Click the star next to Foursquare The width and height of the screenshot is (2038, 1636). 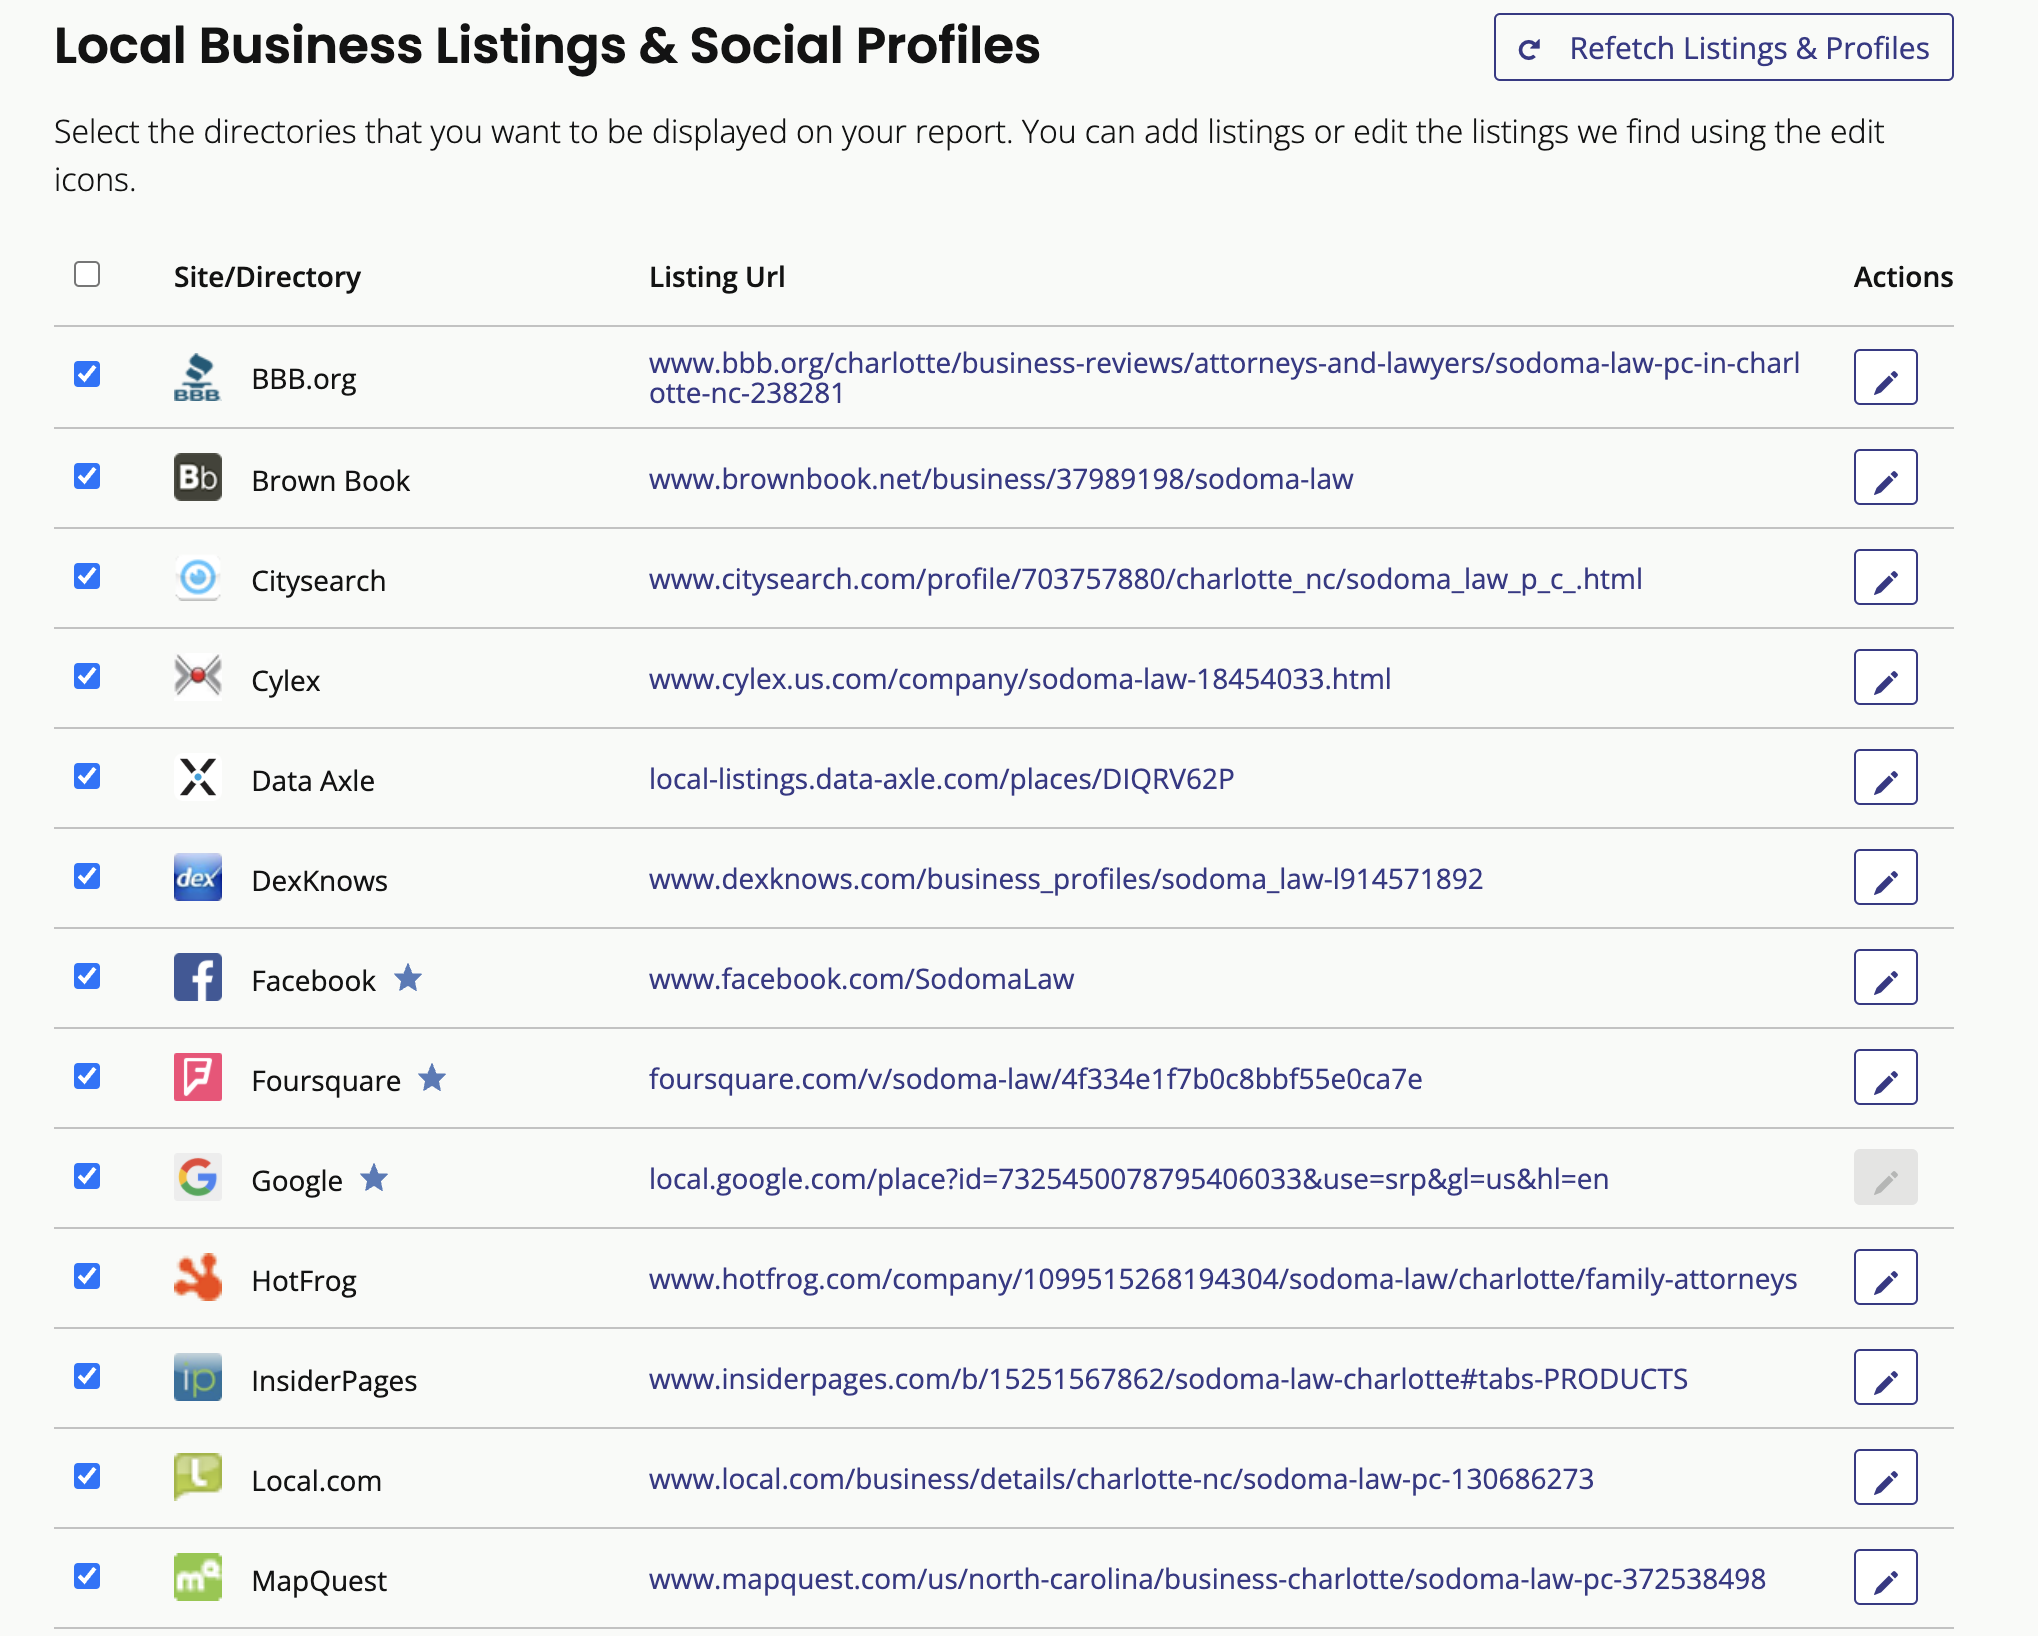[434, 1078]
